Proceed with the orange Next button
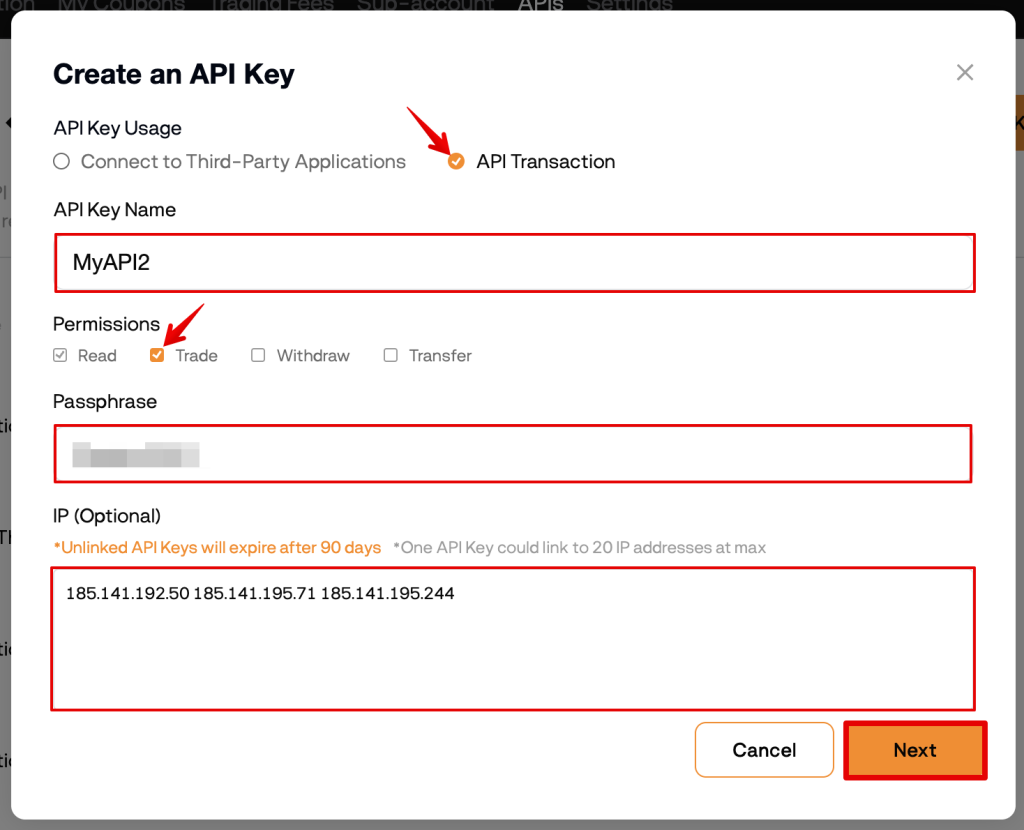 click(x=915, y=750)
